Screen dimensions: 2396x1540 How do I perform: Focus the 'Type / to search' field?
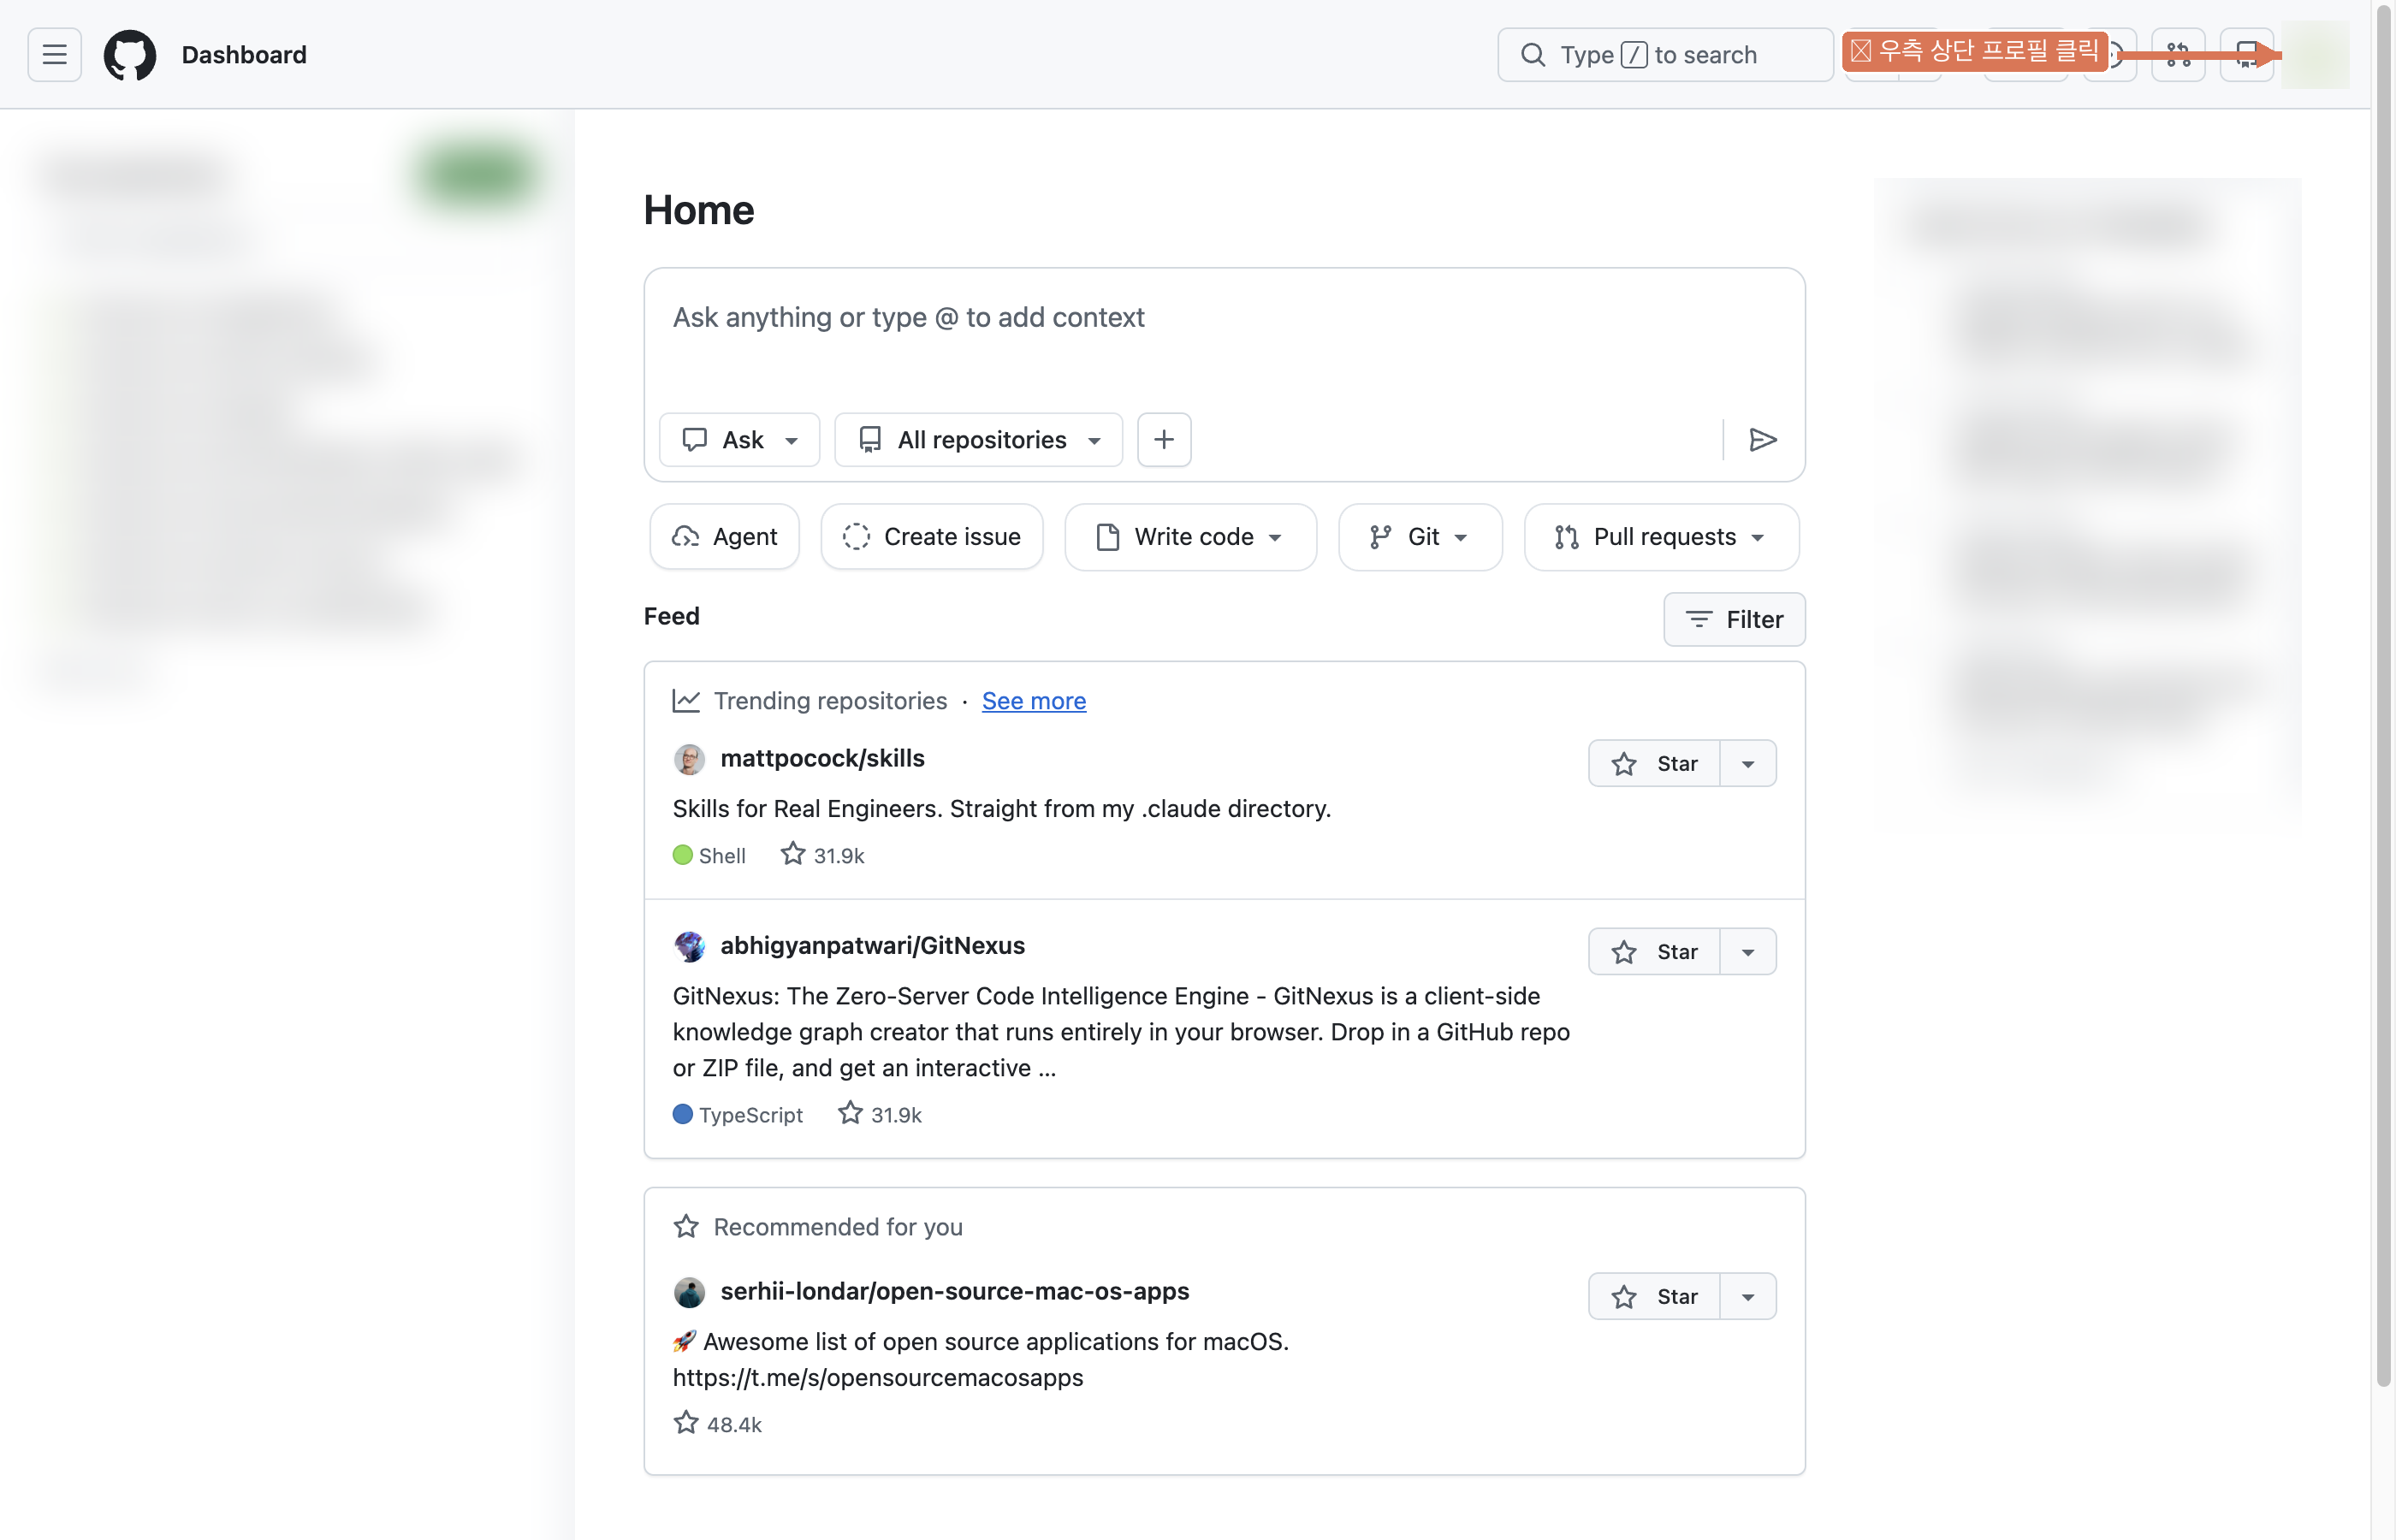[x=1666, y=54]
